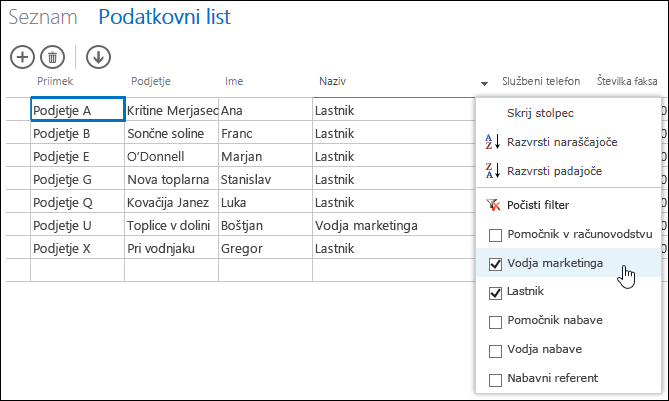Click the Številka faksa column header
This screenshot has width=669, height=401.
pos(627,81)
